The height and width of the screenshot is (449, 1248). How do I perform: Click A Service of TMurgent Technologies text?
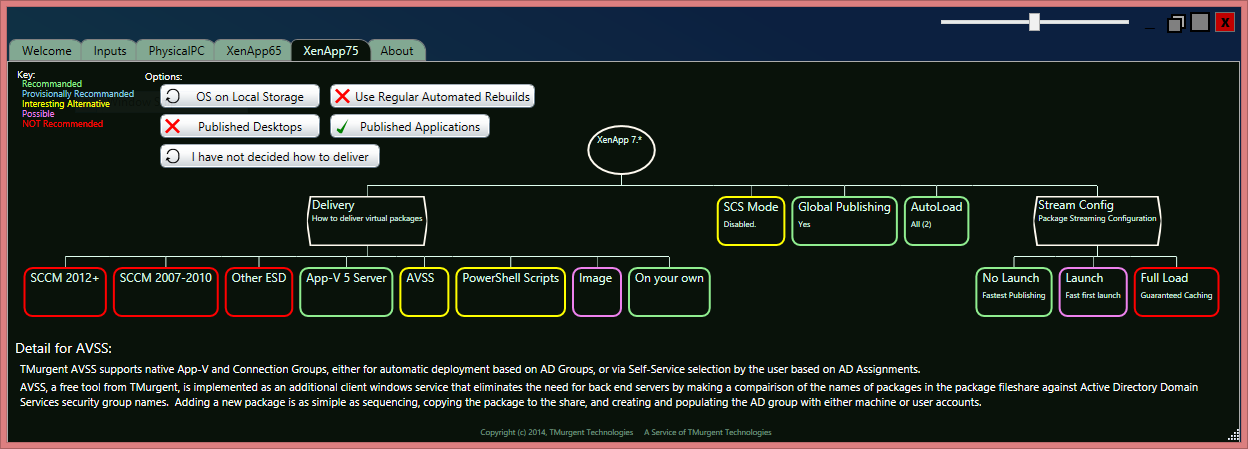pyautogui.click(x=708, y=432)
